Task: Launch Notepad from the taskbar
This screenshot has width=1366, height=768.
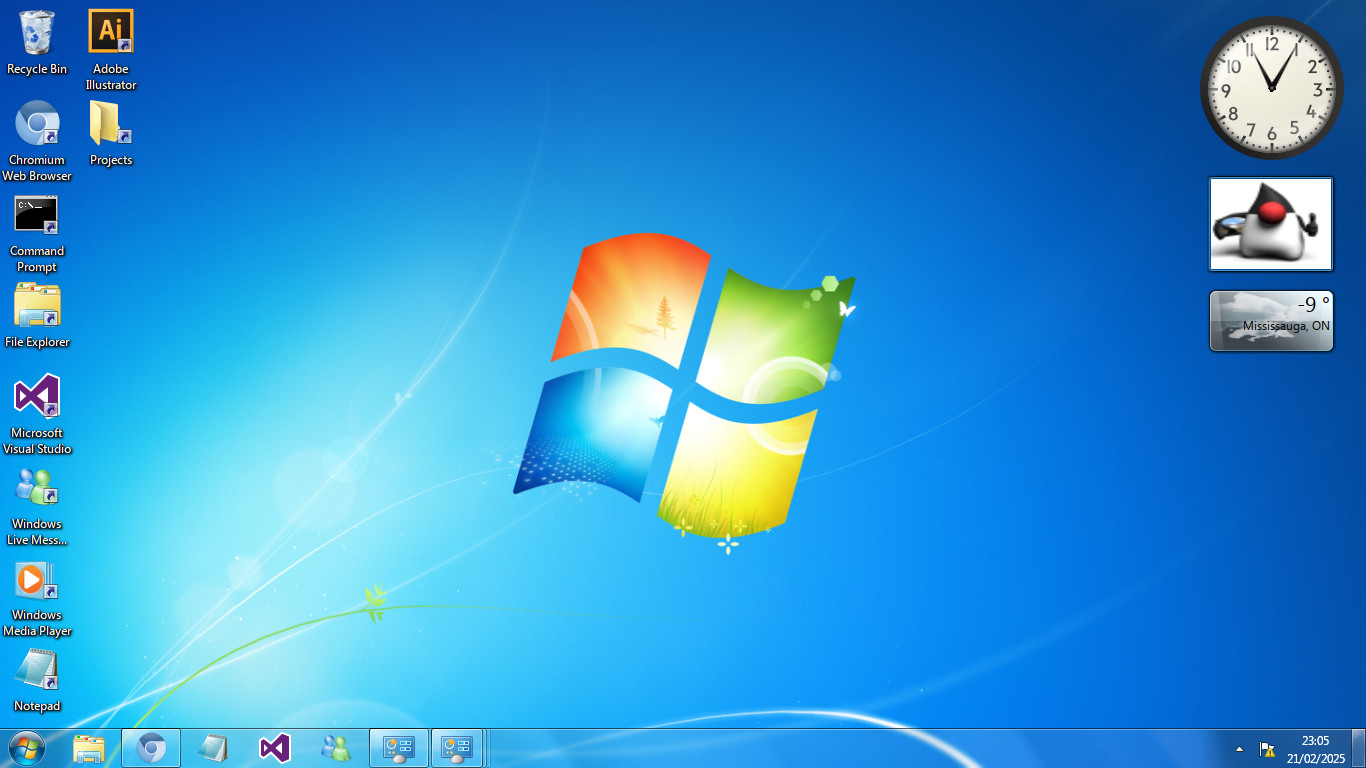Action: pos(213,748)
